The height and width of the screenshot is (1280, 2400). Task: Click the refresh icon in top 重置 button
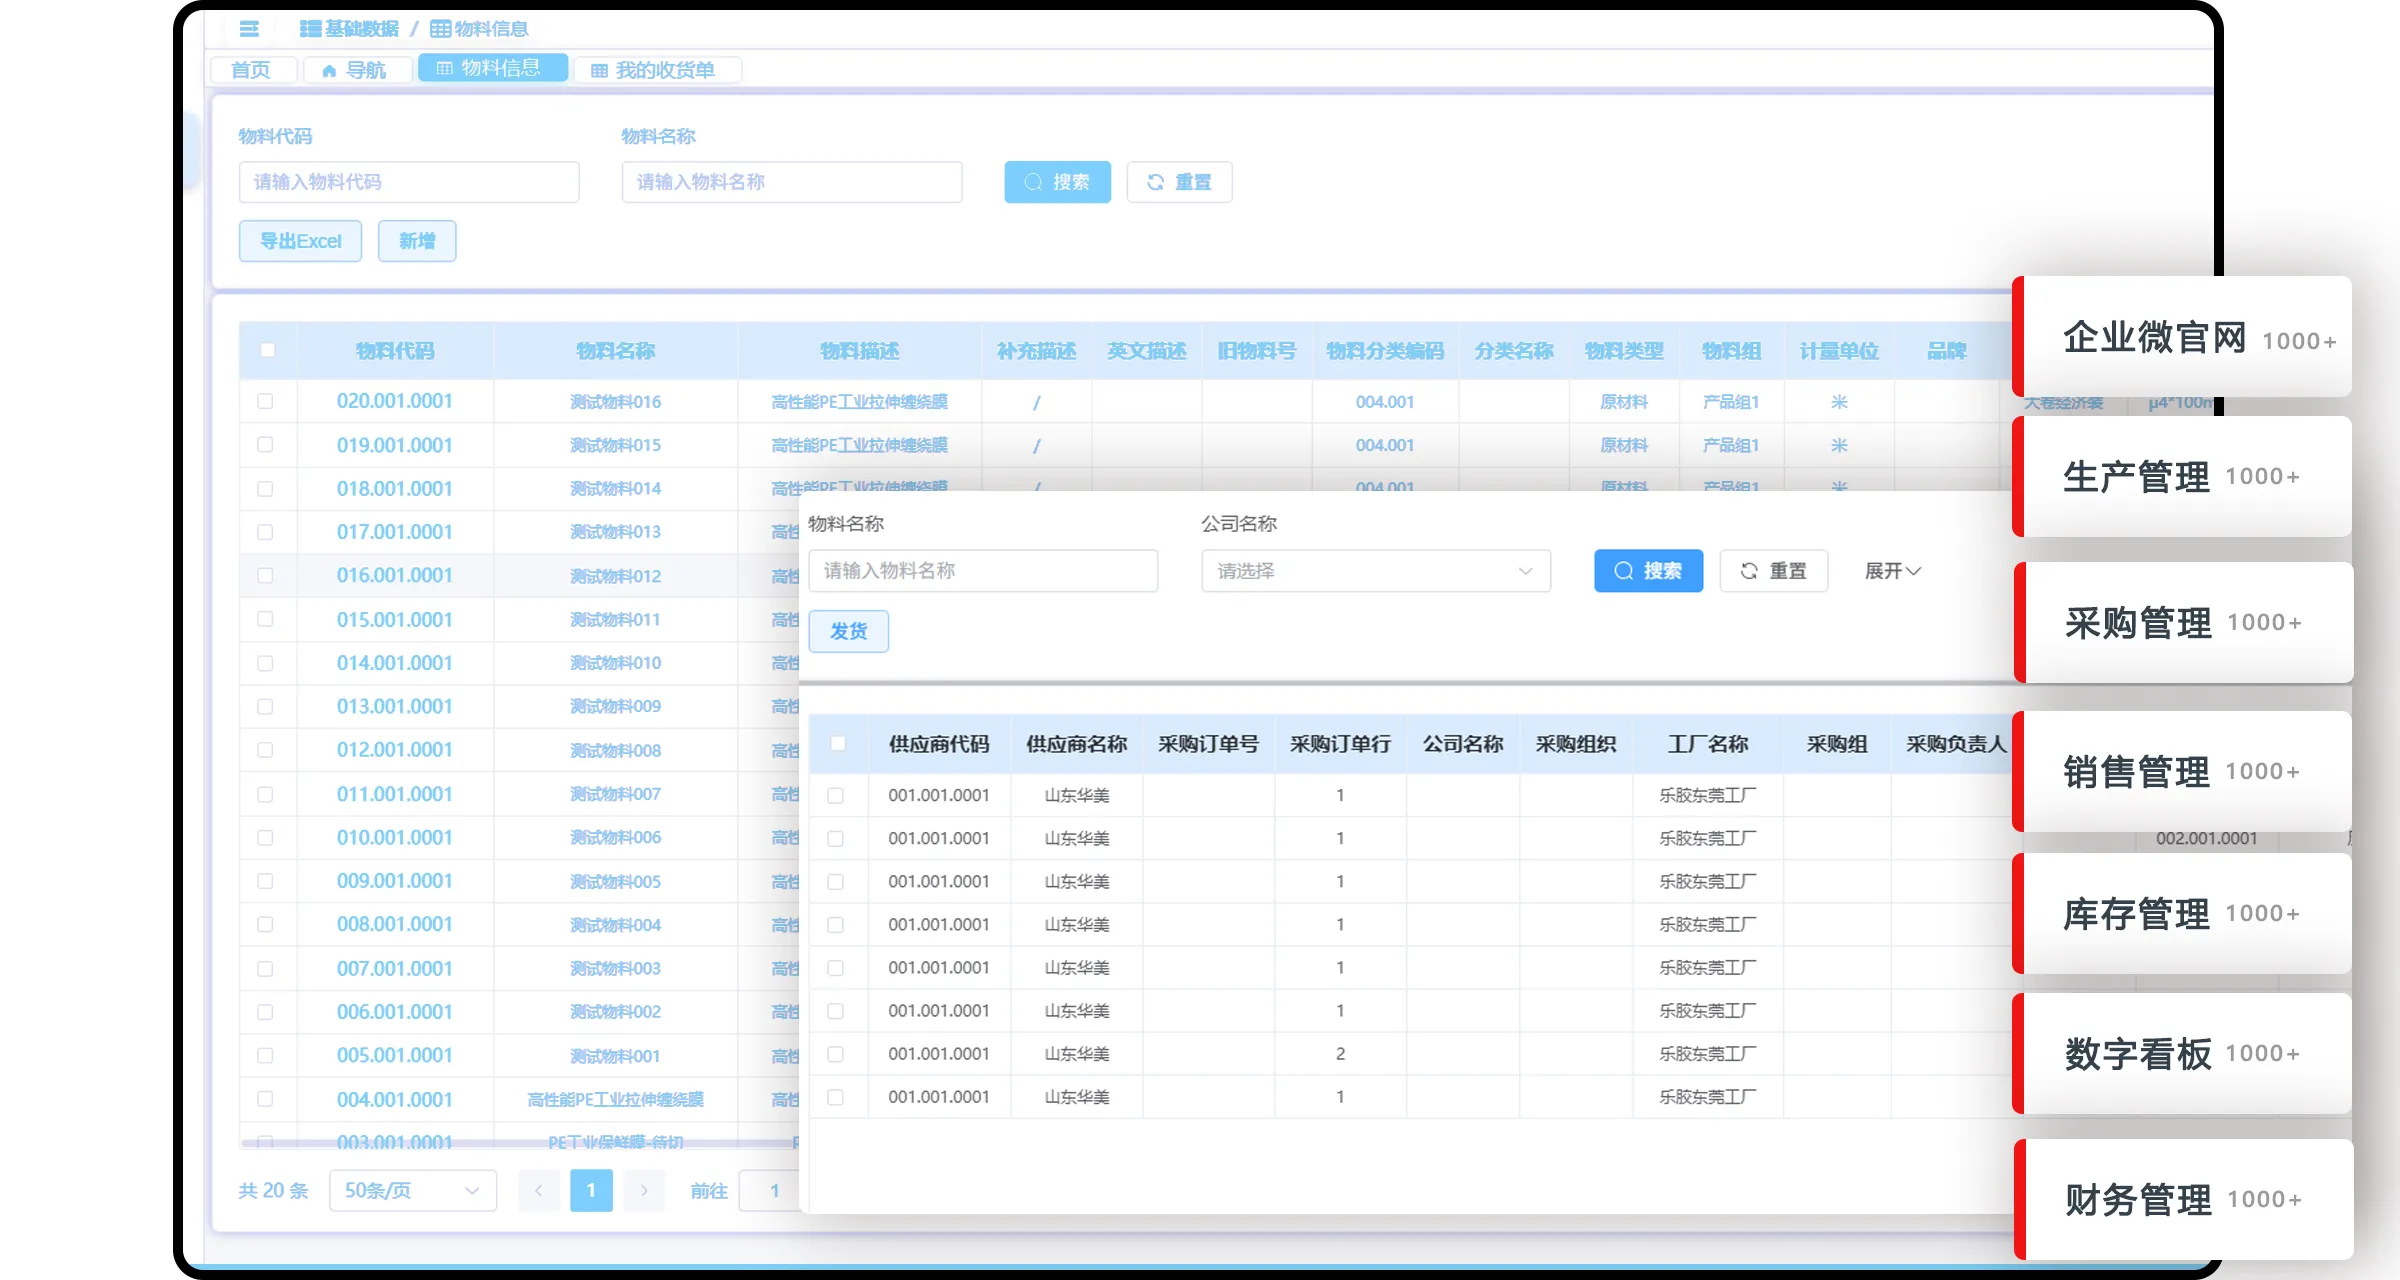pos(1155,182)
